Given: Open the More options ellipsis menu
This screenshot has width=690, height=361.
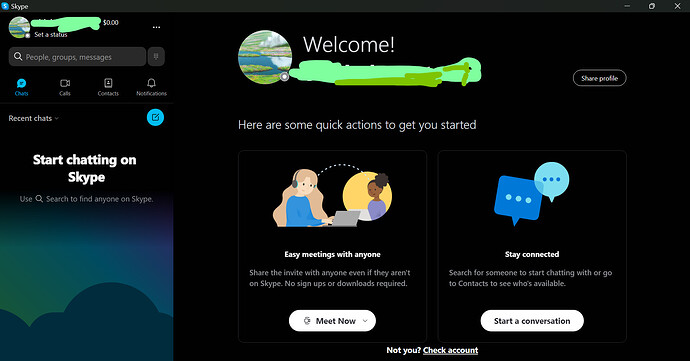Looking at the screenshot, I should (156, 27).
